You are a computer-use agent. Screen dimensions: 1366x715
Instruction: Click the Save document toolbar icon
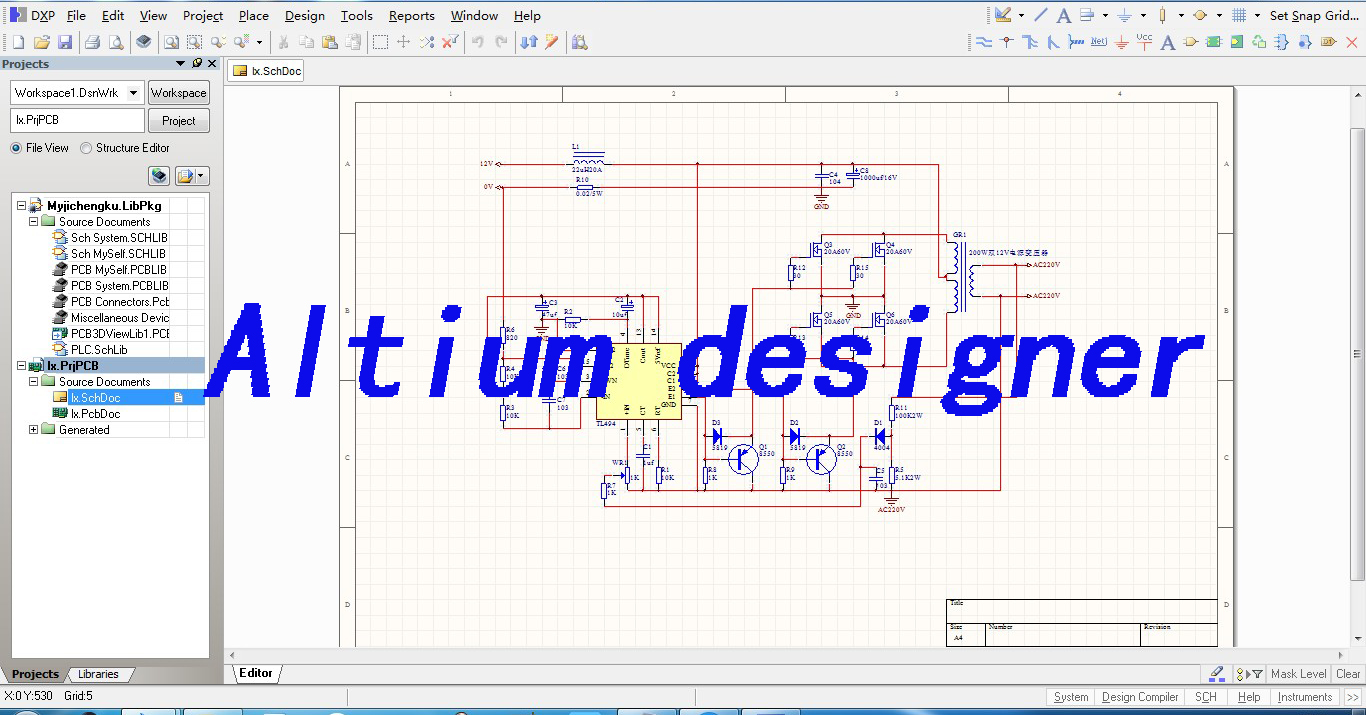click(65, 42)
